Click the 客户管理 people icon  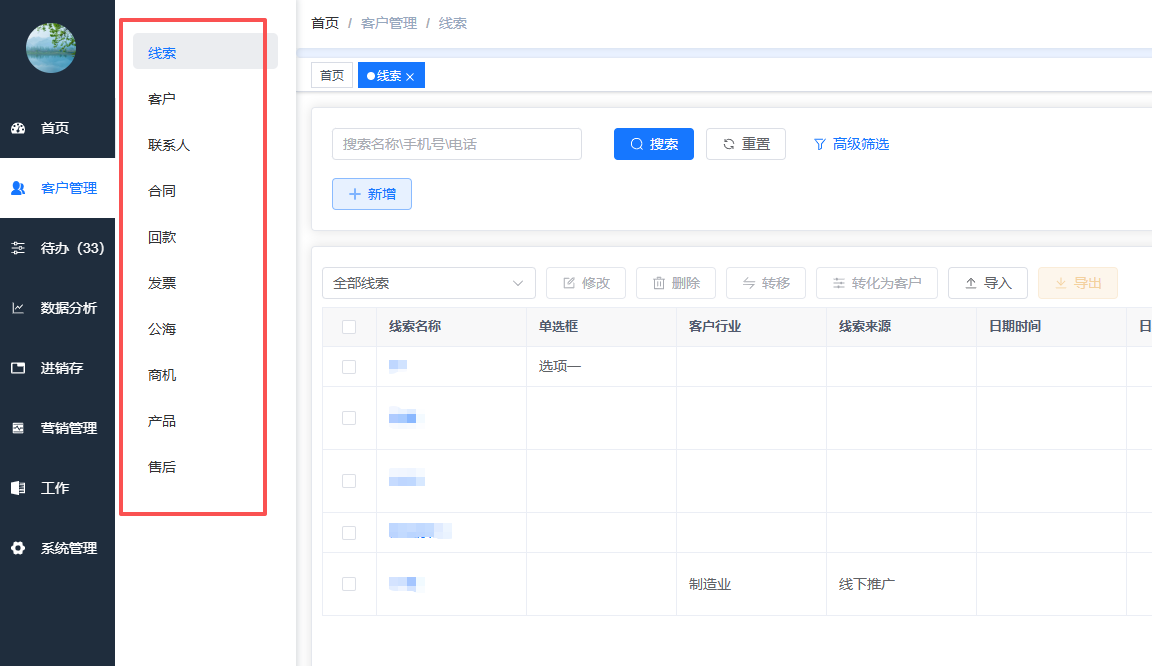coord(18,188)
